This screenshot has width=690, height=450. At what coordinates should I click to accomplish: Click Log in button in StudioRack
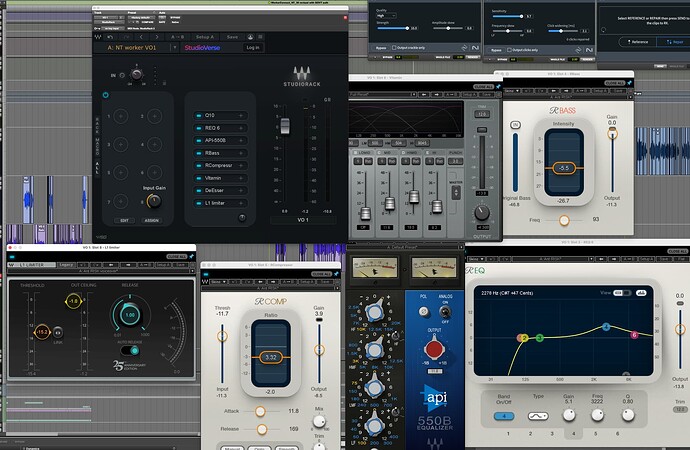(253, 48)
